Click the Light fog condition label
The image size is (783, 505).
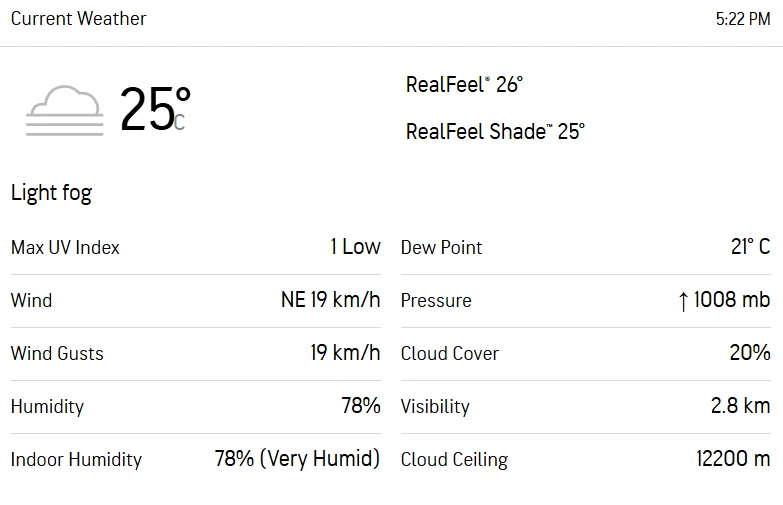pos(51,193)
